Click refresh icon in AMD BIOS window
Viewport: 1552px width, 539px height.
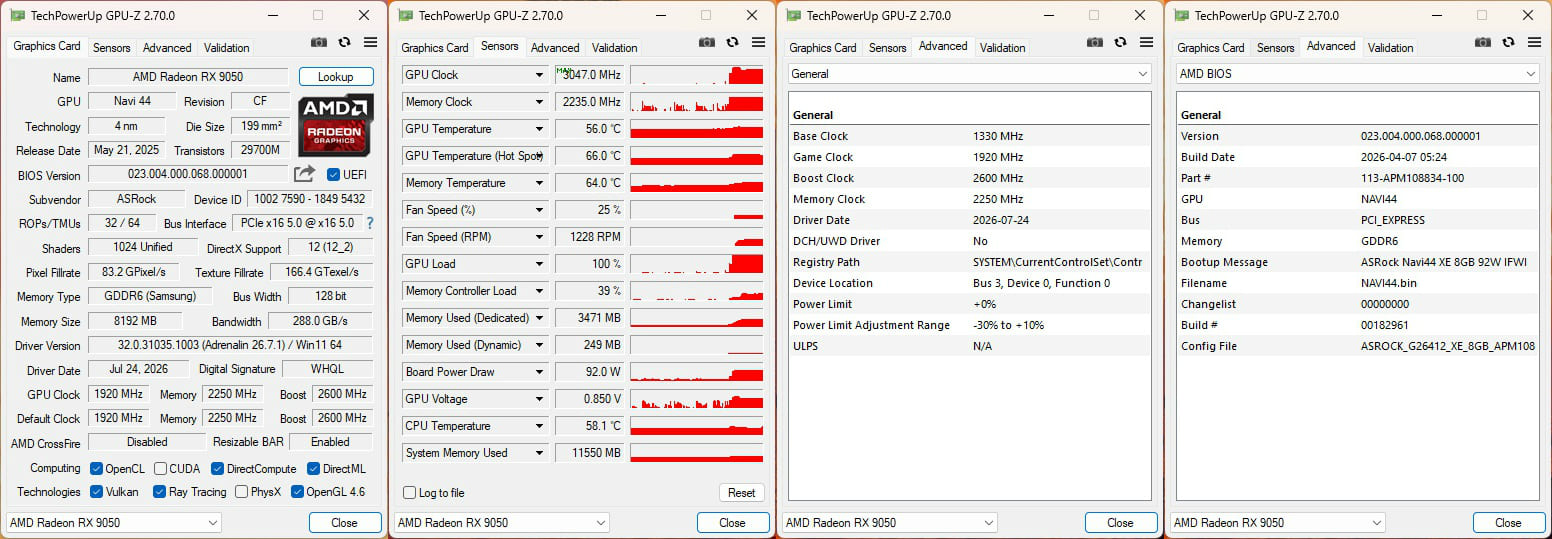pyautogui.click(x=1509, y=42)
